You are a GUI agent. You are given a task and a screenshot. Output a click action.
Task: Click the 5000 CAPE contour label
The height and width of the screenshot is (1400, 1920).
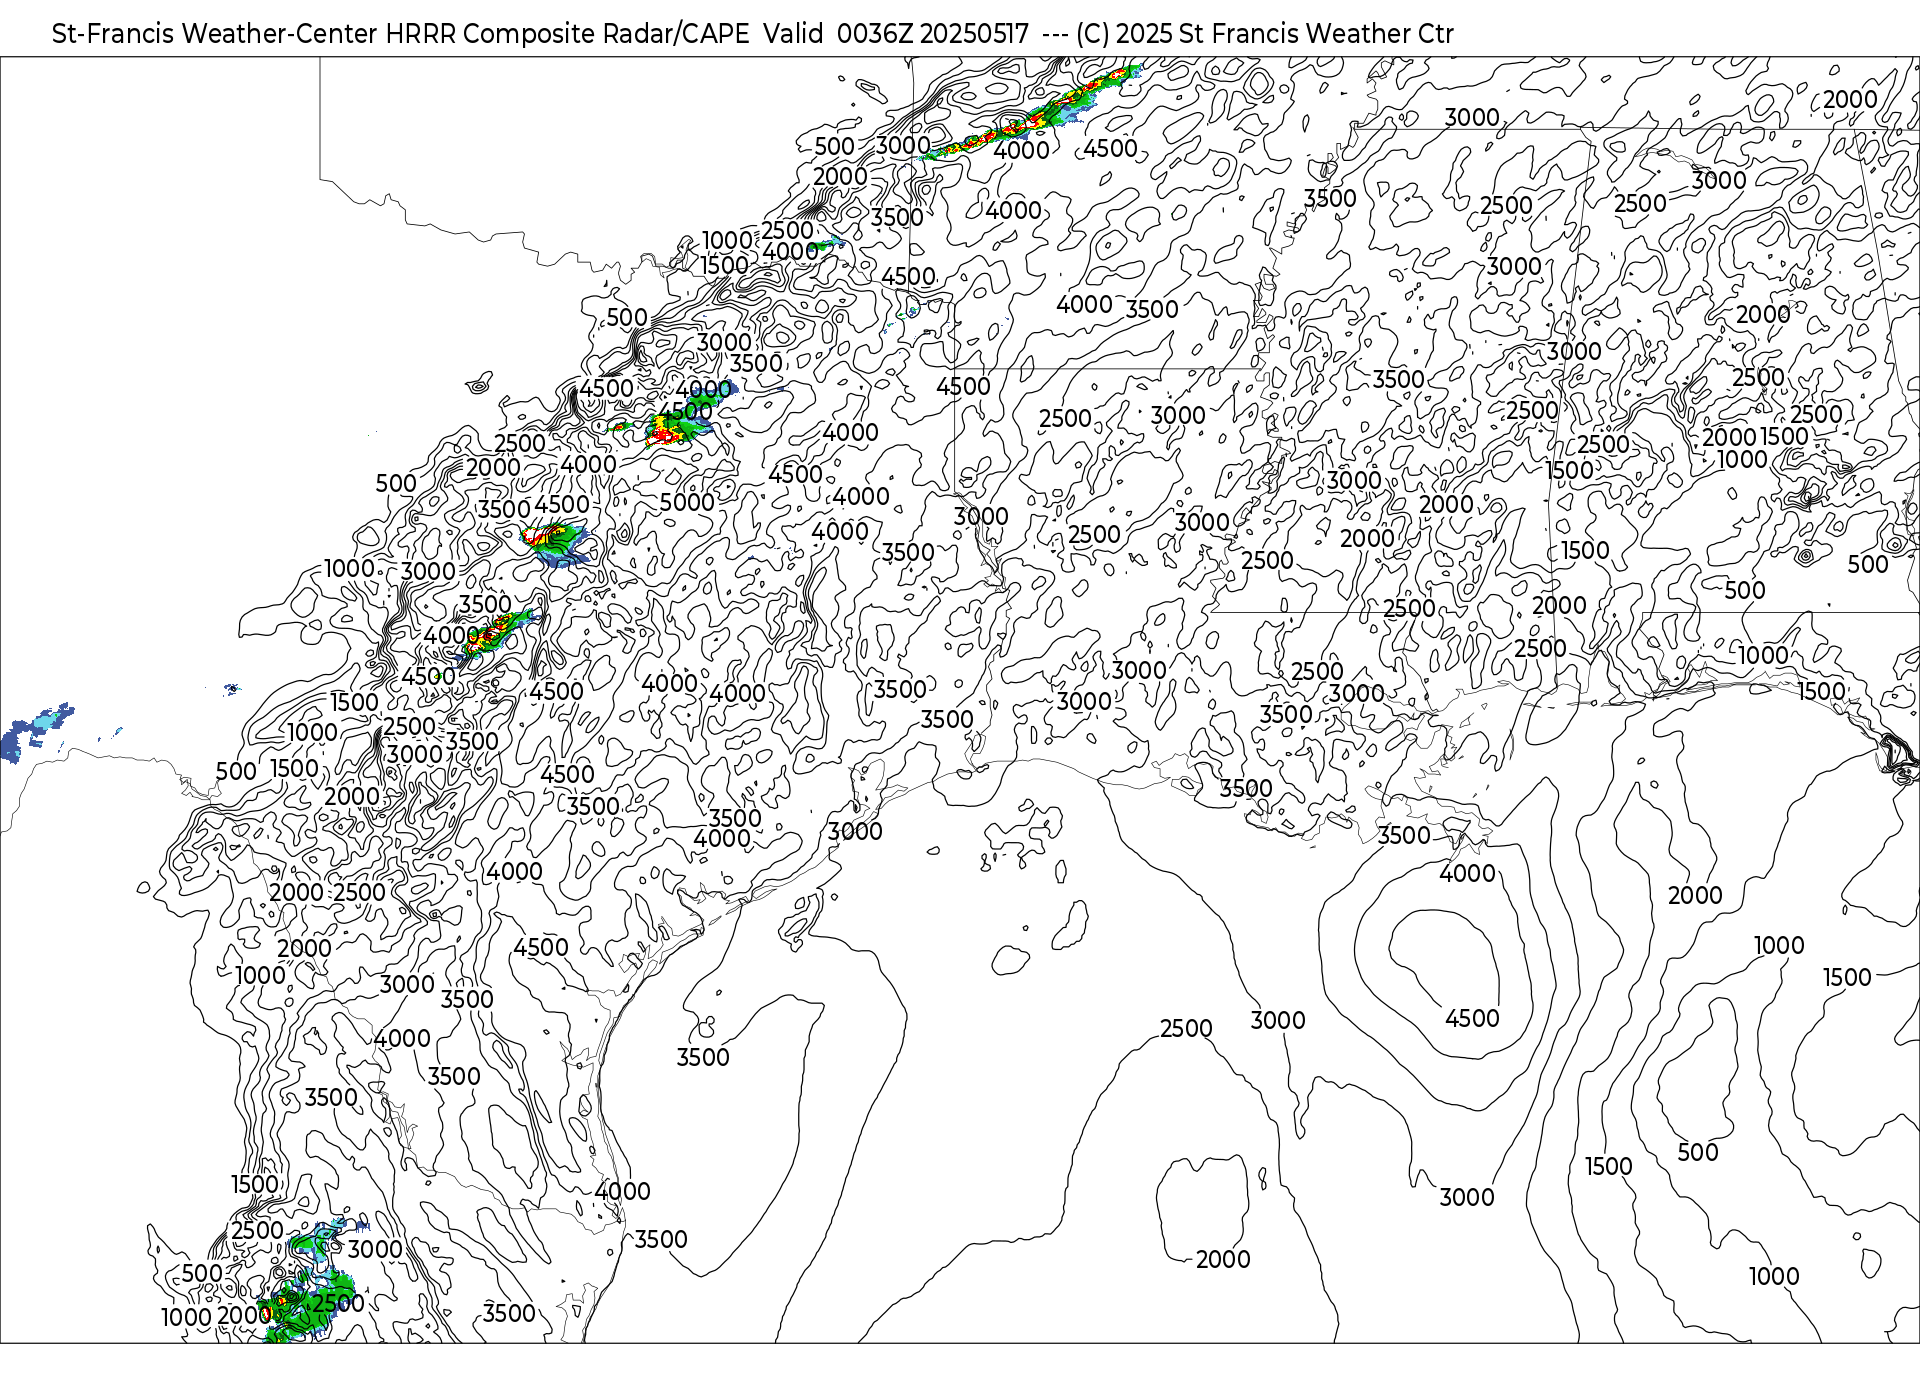[x=687, y=502]
